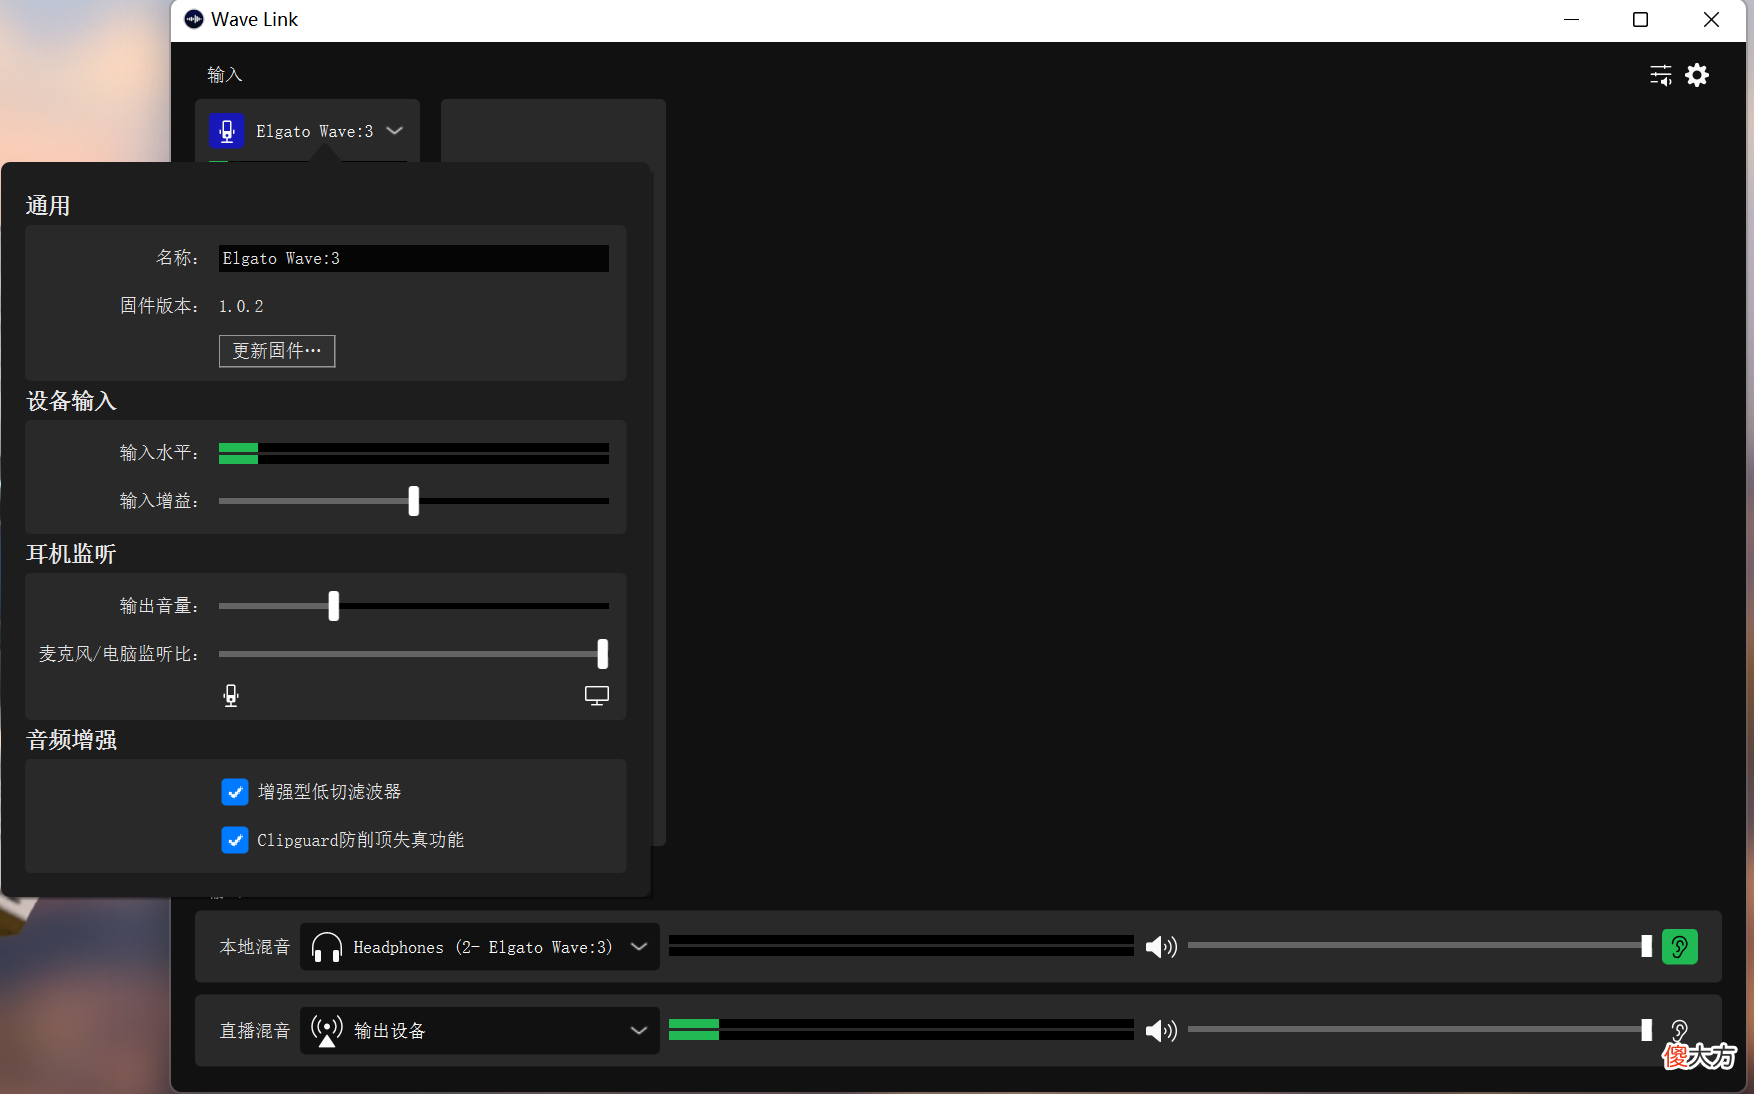Screen dimensions: 1754x1094
Task: Minimize the Wave Link window
Action: tap(1571, 20)
